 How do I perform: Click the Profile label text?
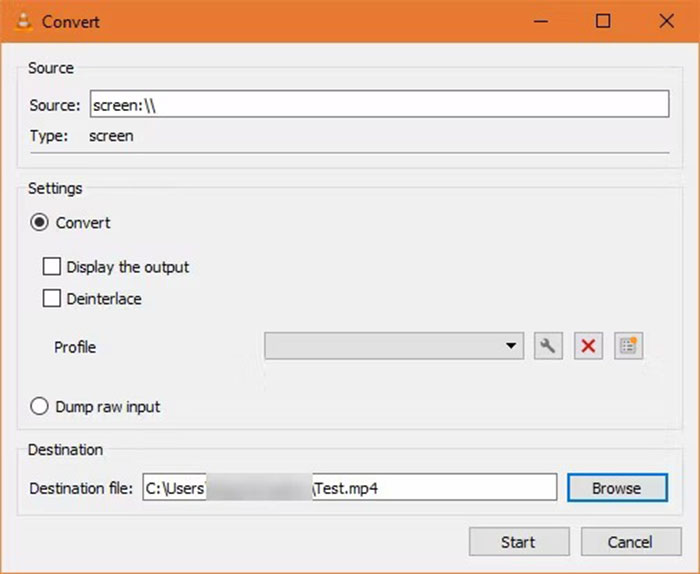pyautogui.click(x=75, y=347)
